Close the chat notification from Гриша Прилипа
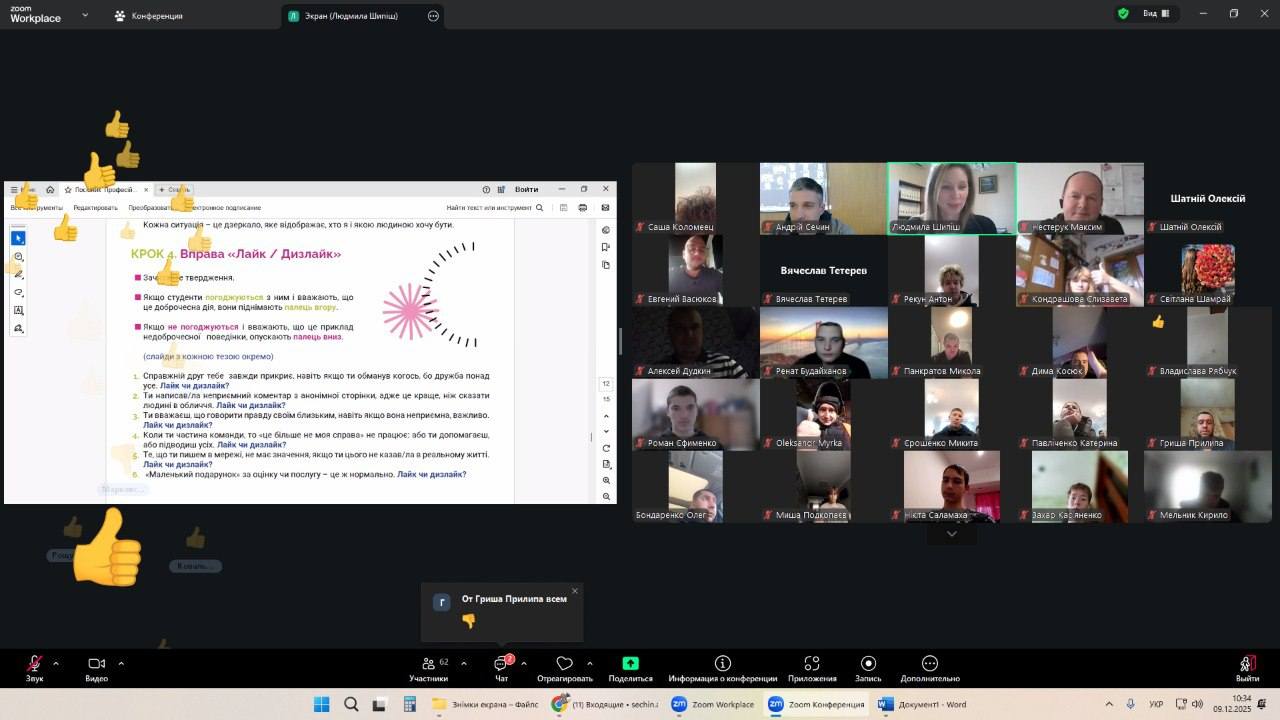1280x720 pixels. point(575,591)
